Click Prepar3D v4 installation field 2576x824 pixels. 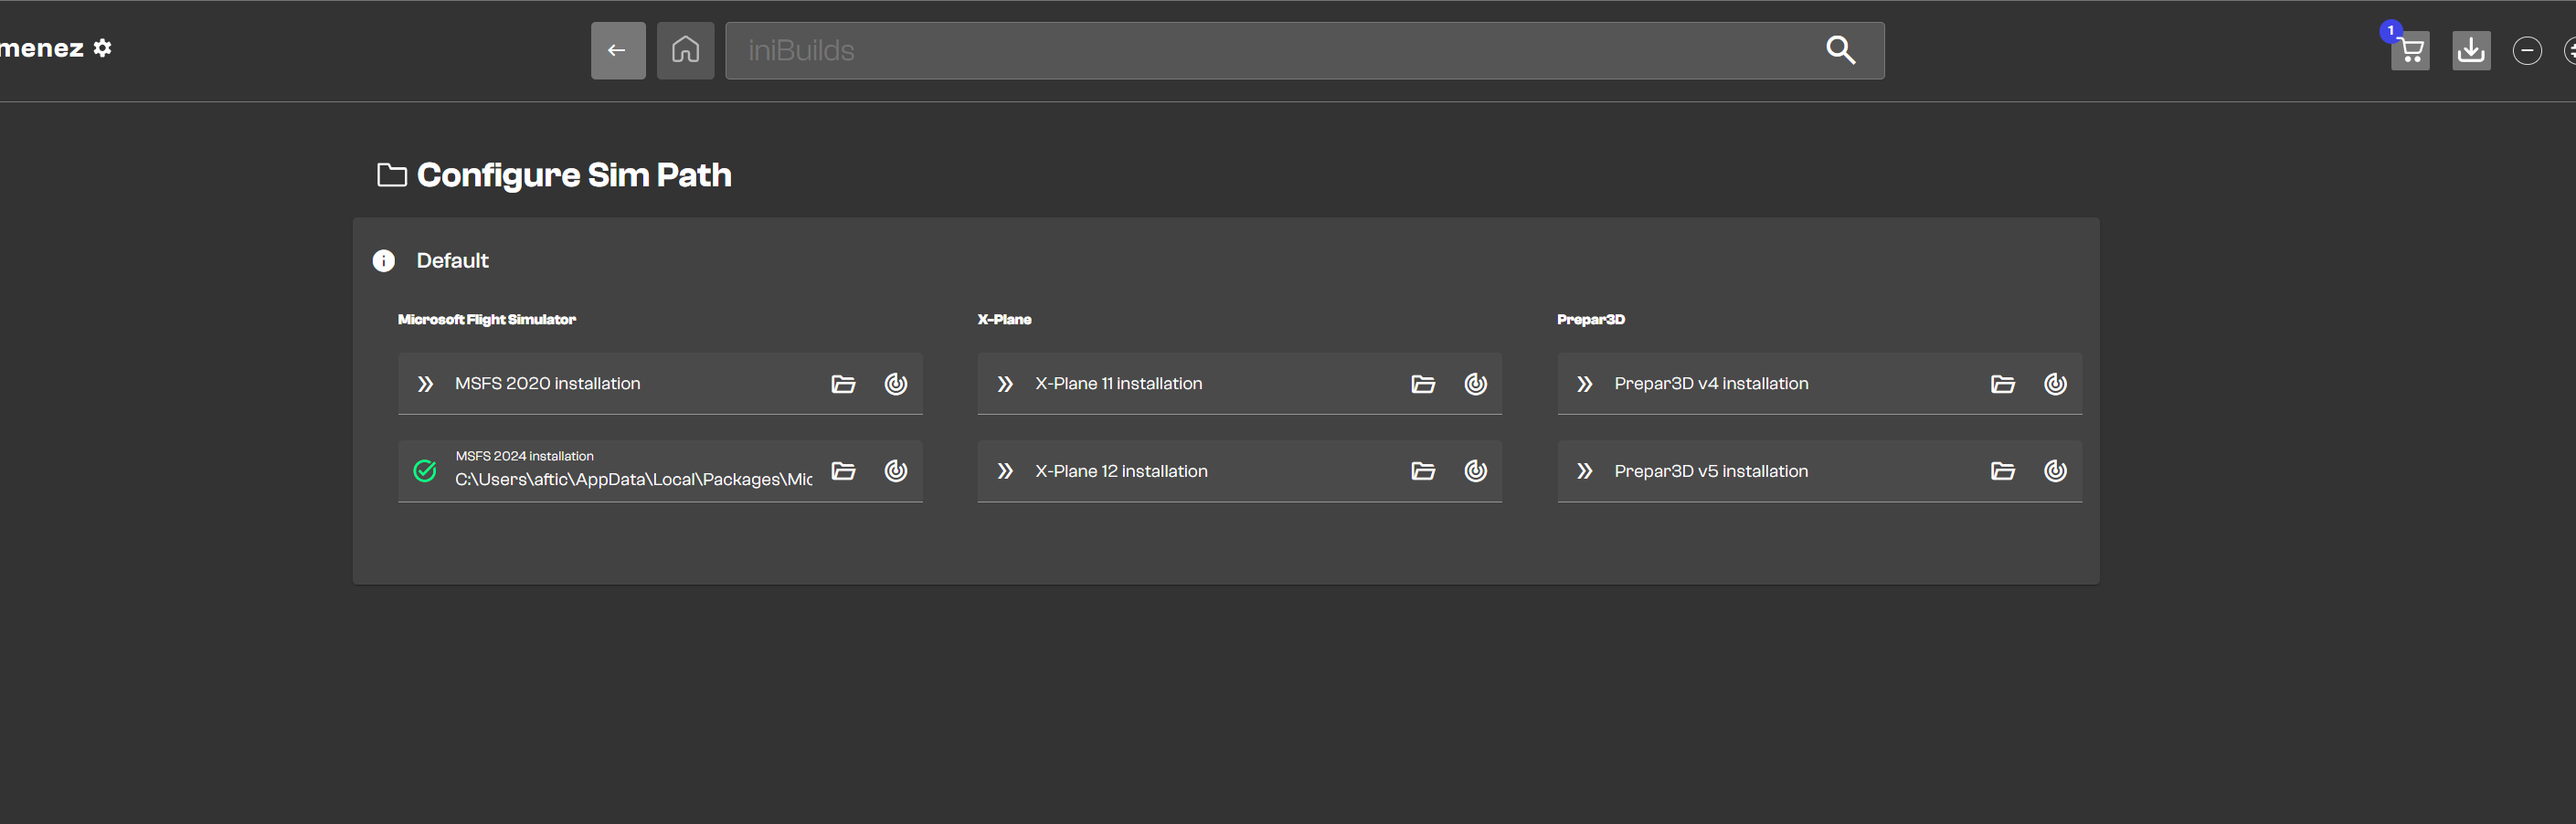tap(1820, 383)
